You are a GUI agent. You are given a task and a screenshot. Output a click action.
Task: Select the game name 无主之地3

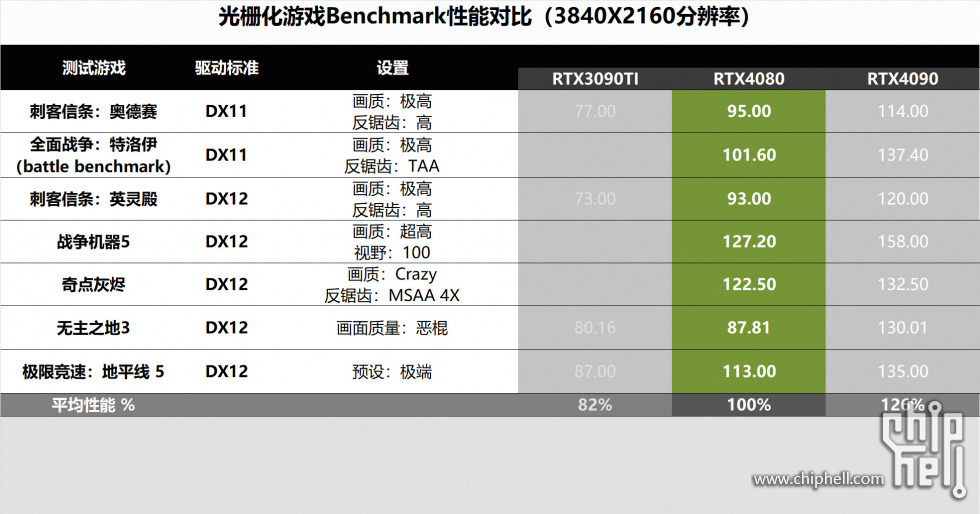[x=94, y=328]
